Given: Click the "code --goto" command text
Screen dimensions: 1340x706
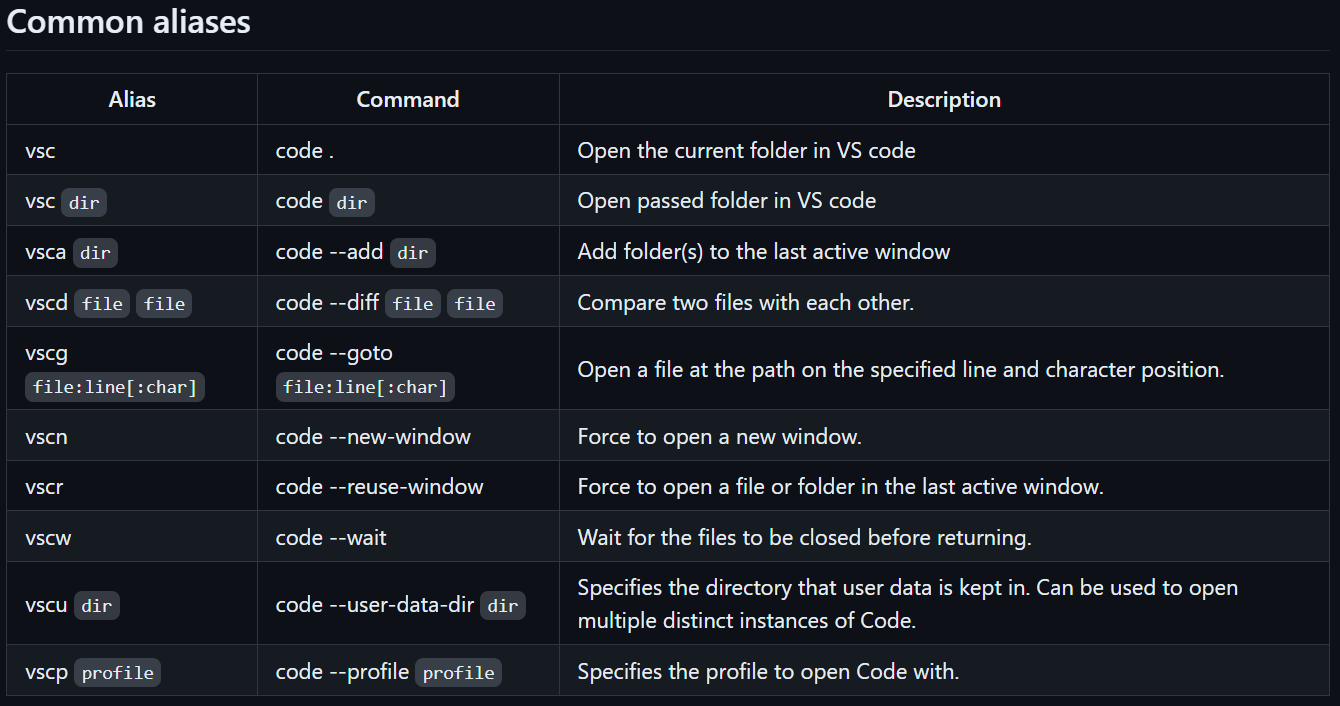Looking at the screenshot, I should (x=334, y=353).
